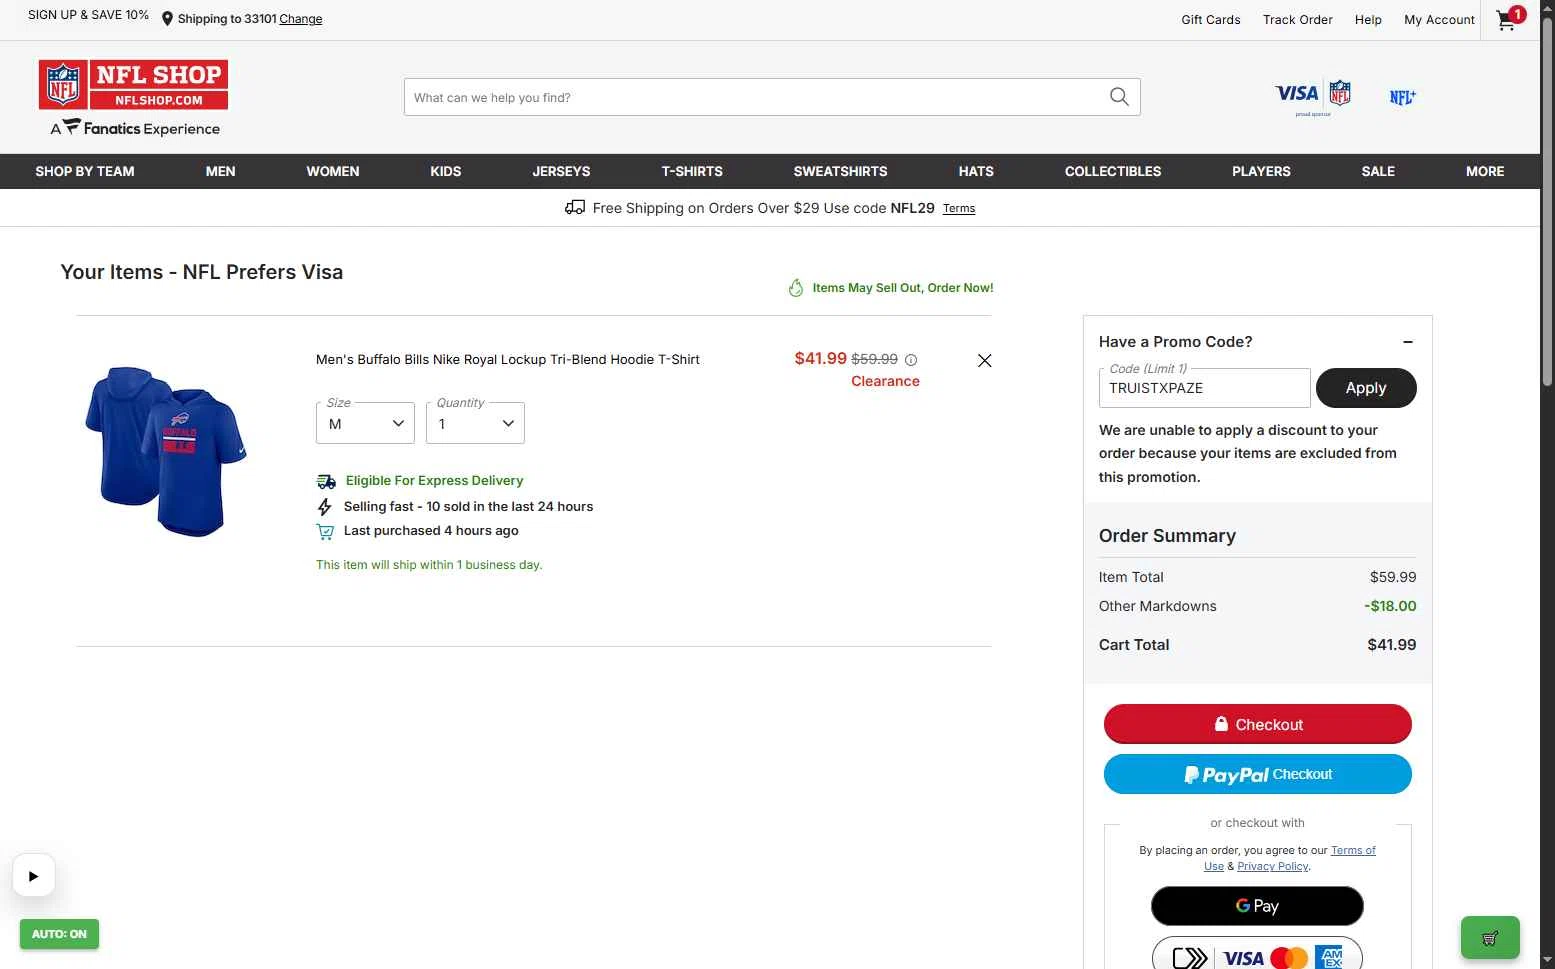Focus the promo code input field
Viewport: 1555px width, 969px height.
coord(1204,388)
